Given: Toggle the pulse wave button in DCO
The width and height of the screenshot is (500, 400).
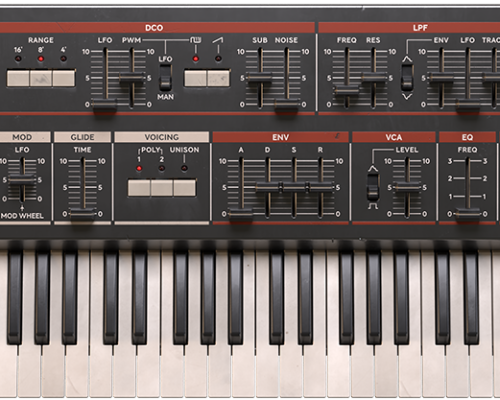Looking at the screenshot, I should click(x=196, y=78).
